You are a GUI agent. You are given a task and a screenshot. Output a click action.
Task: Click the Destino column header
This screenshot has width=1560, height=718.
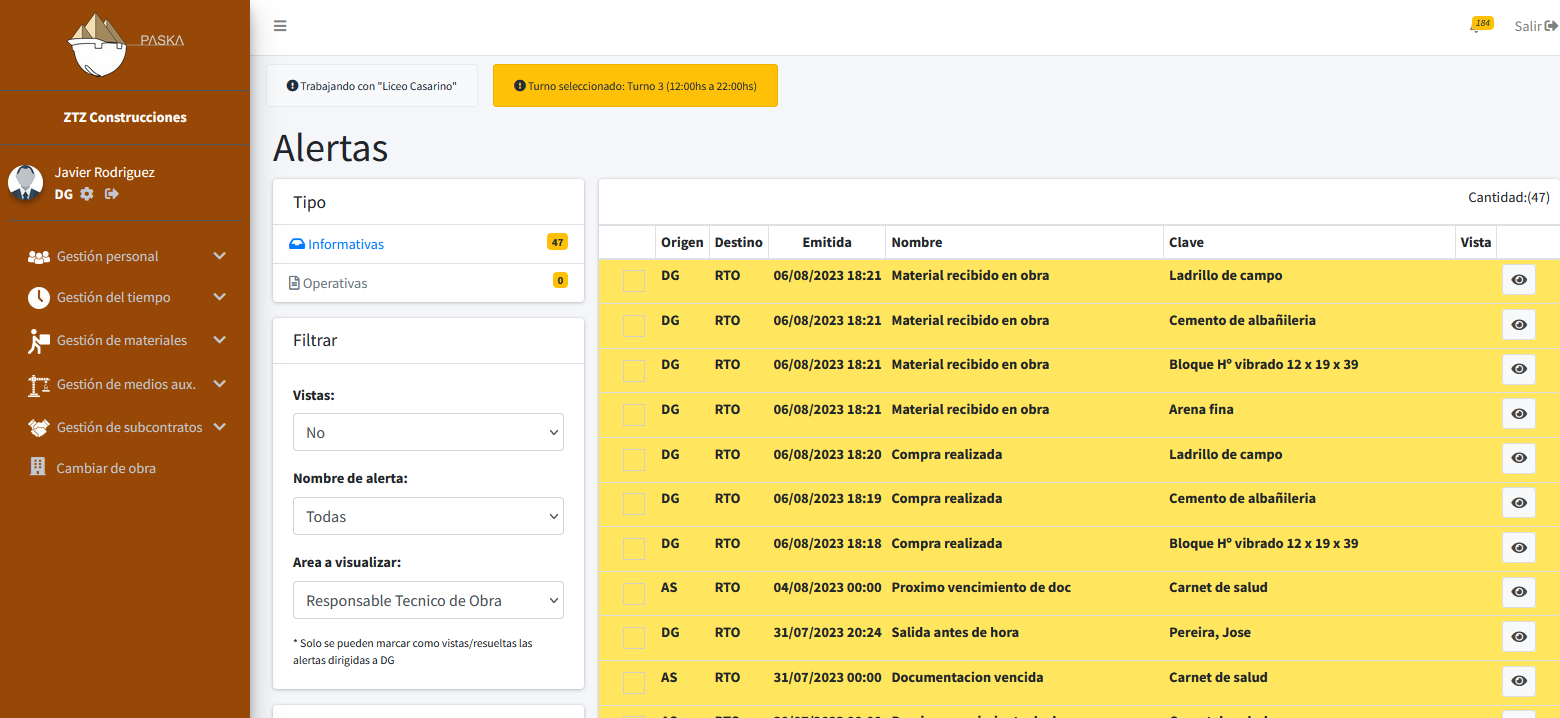point(738,242)
